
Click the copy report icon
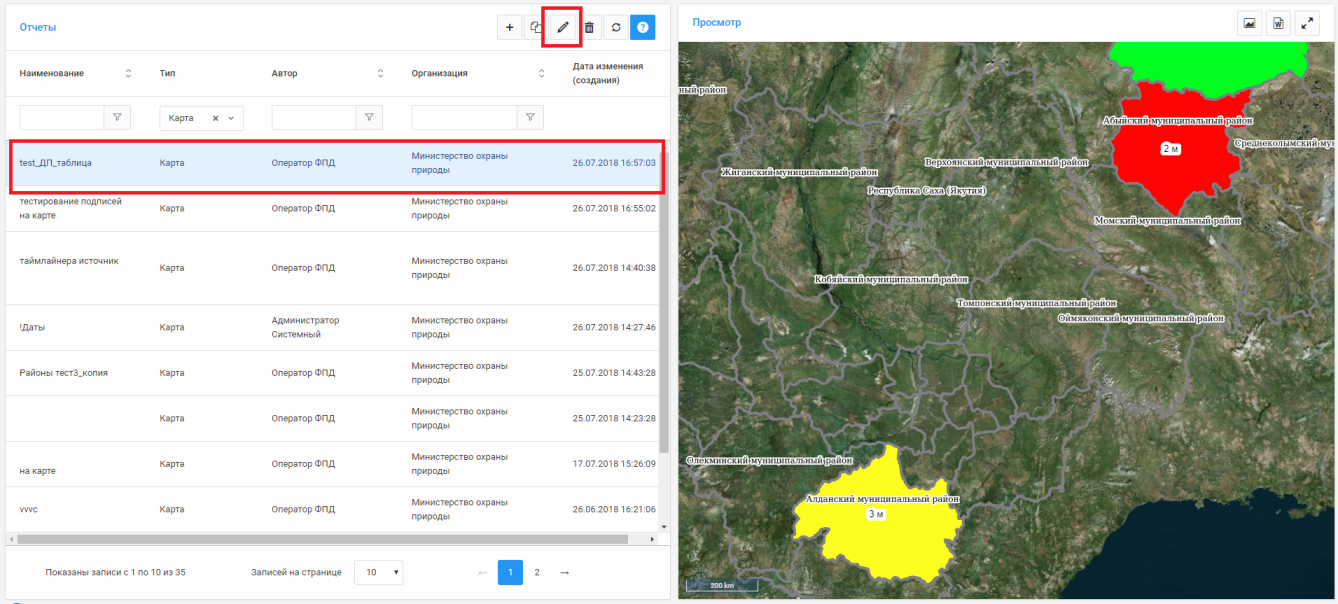click(x=536, y=27)
